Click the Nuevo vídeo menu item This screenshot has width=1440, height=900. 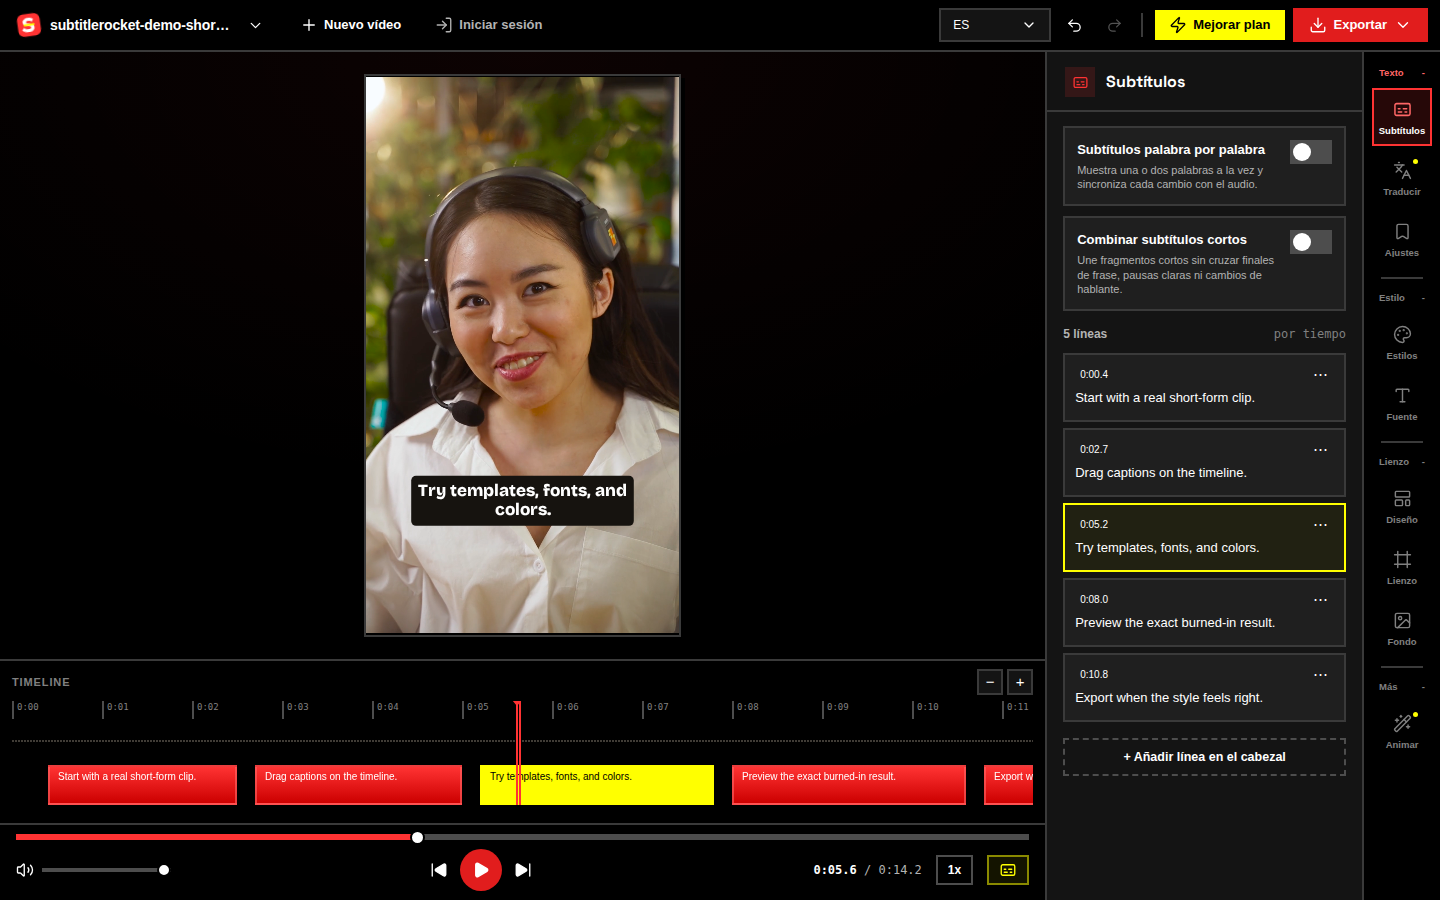(351, 25)
